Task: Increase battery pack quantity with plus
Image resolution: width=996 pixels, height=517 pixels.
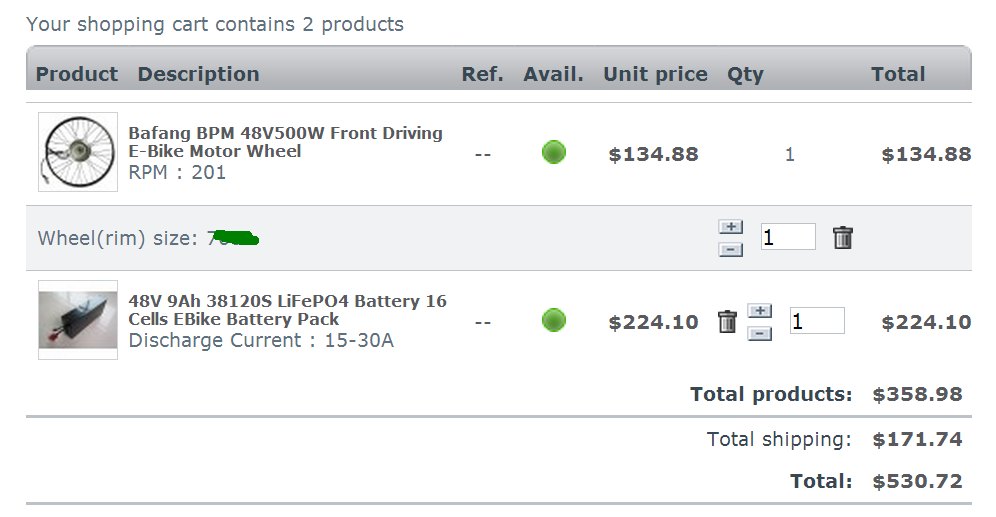Action: click(x=760, y=311)
